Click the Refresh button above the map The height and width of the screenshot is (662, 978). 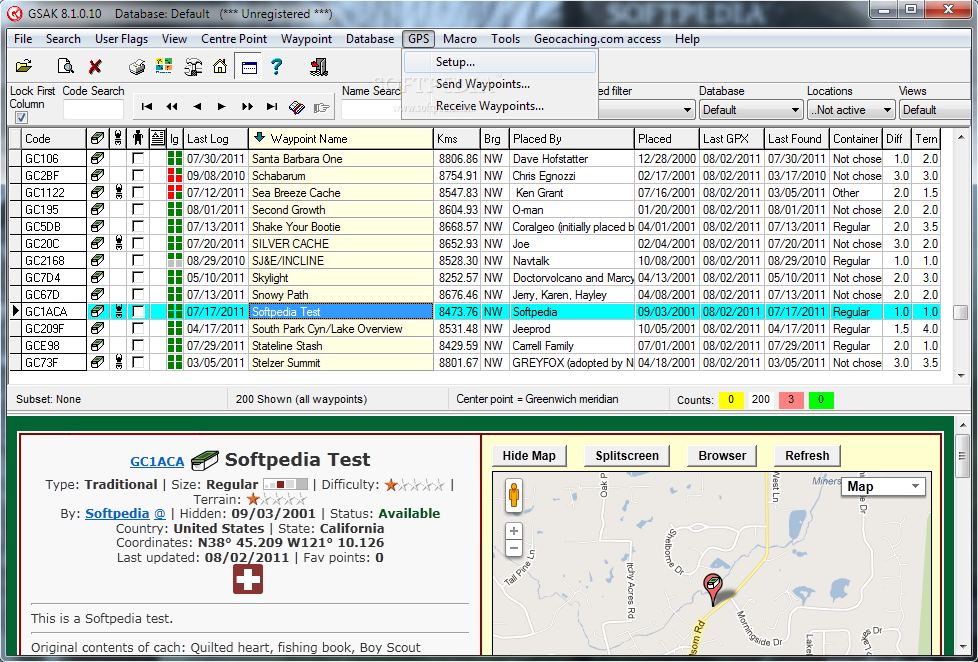(x=807, y=455)
